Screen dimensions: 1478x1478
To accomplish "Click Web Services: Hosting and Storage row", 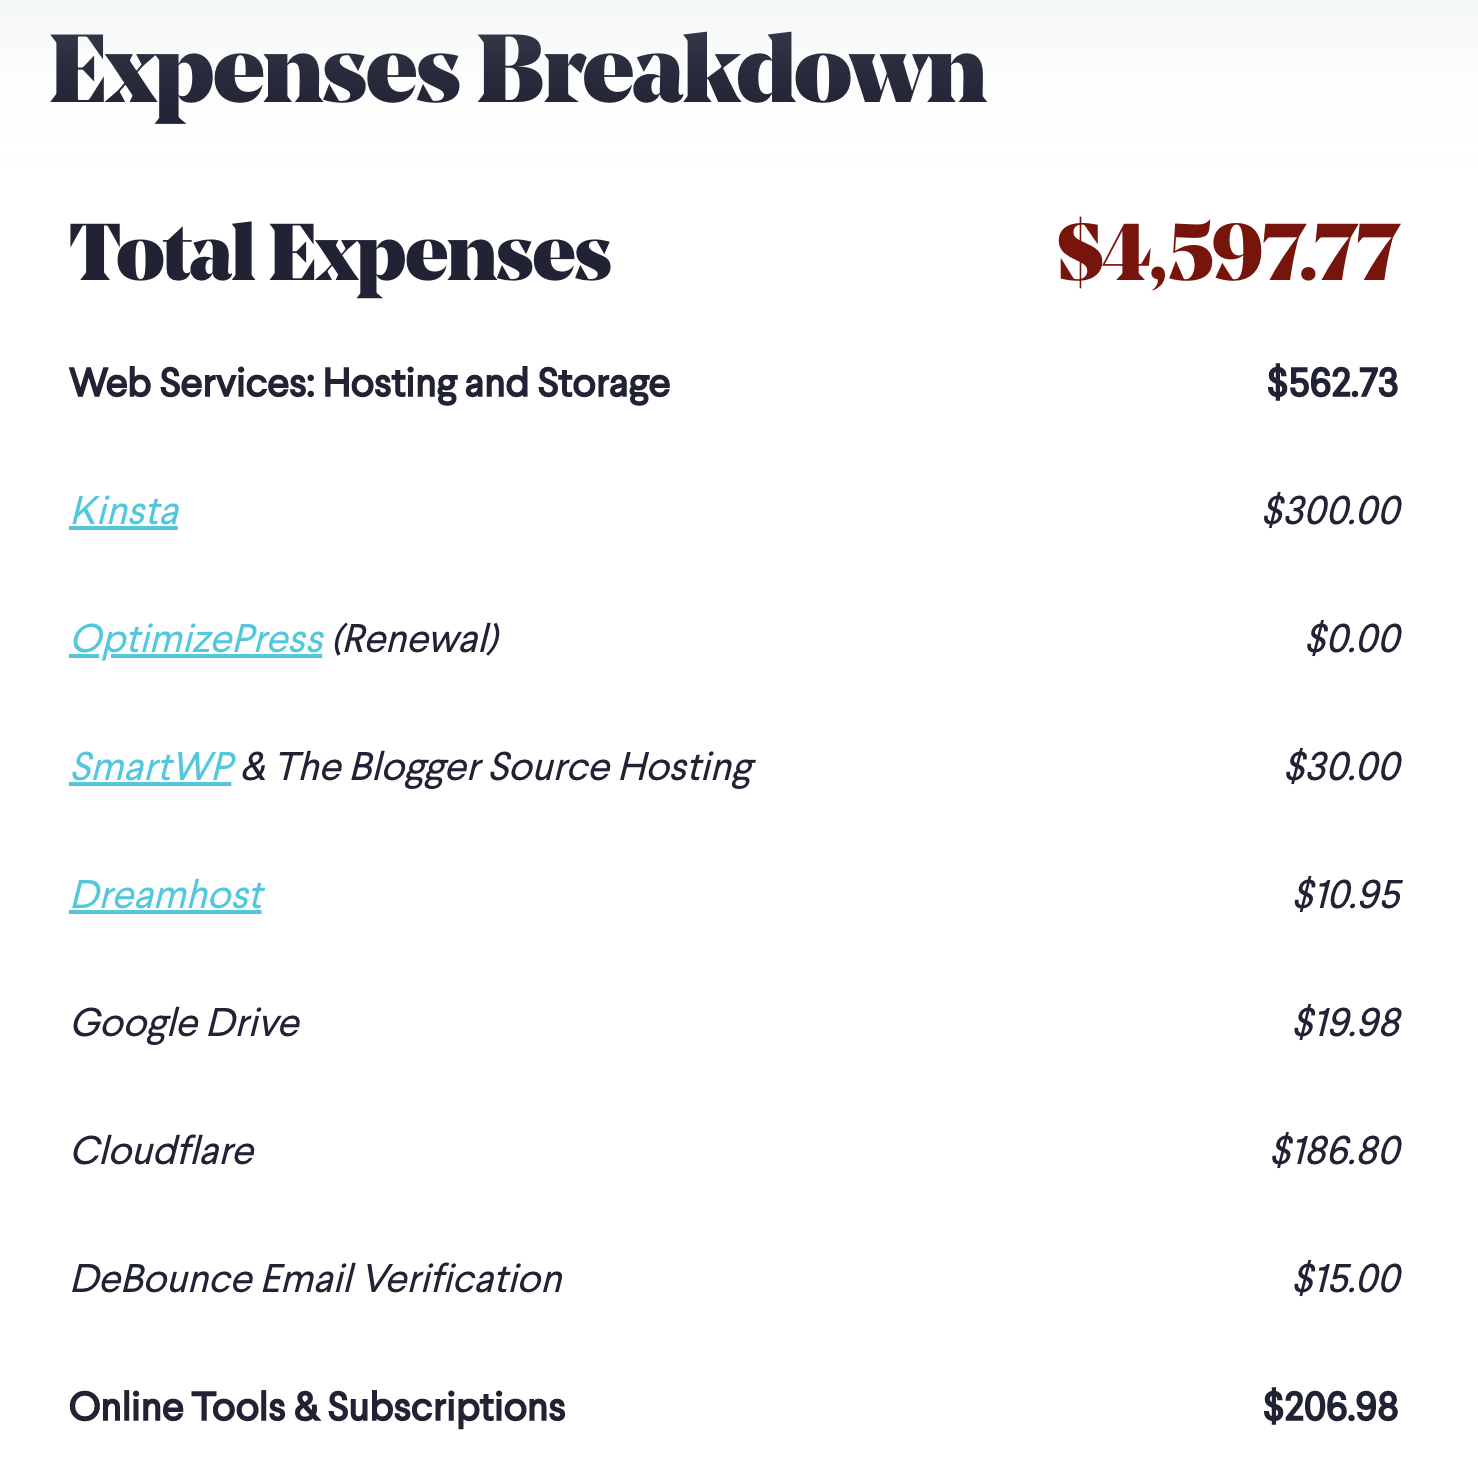I will tap(735, 383).
